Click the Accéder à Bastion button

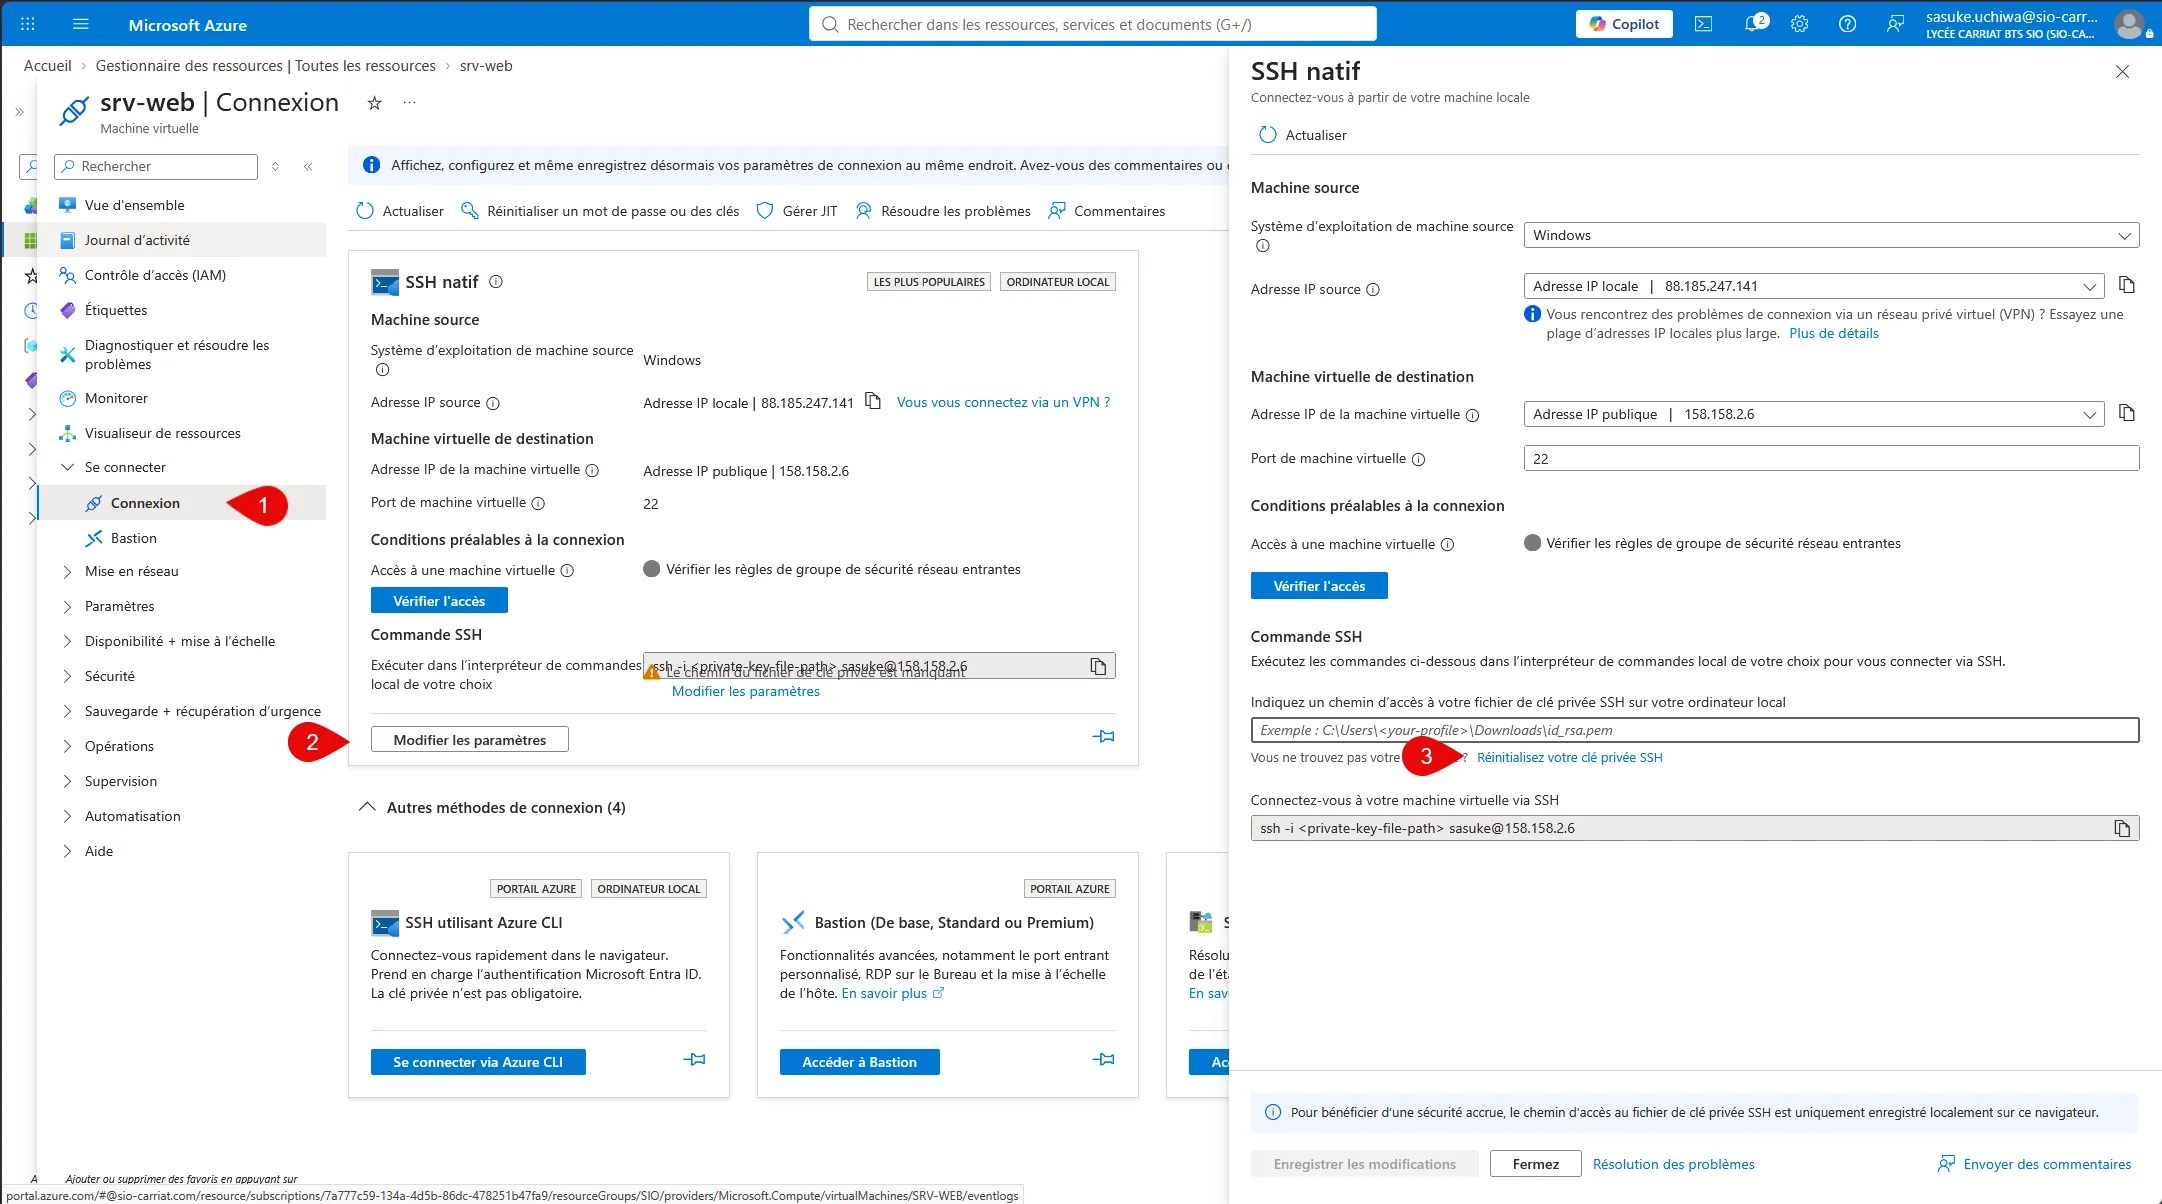(859, 1062)
